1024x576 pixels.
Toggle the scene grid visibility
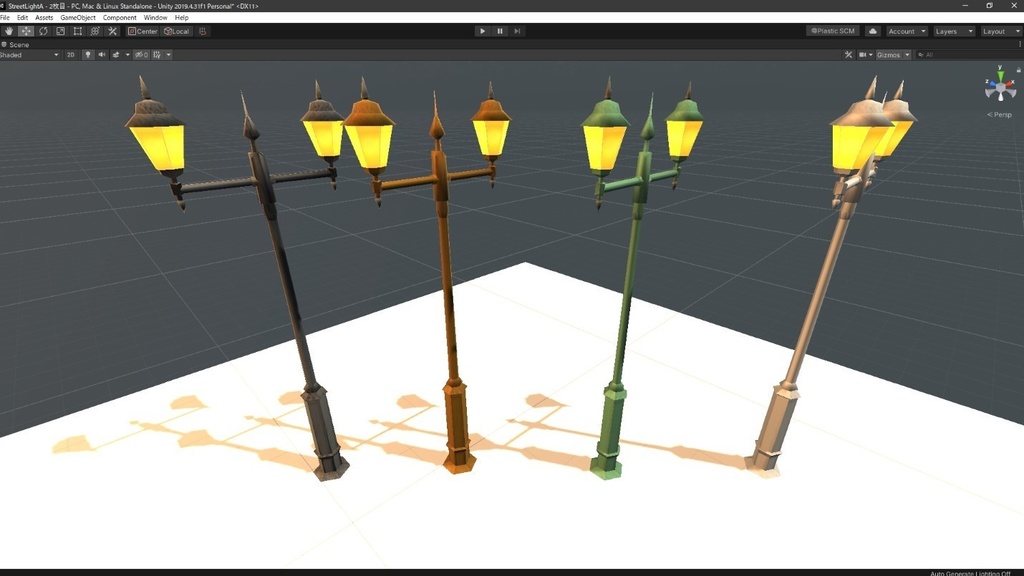157,55
